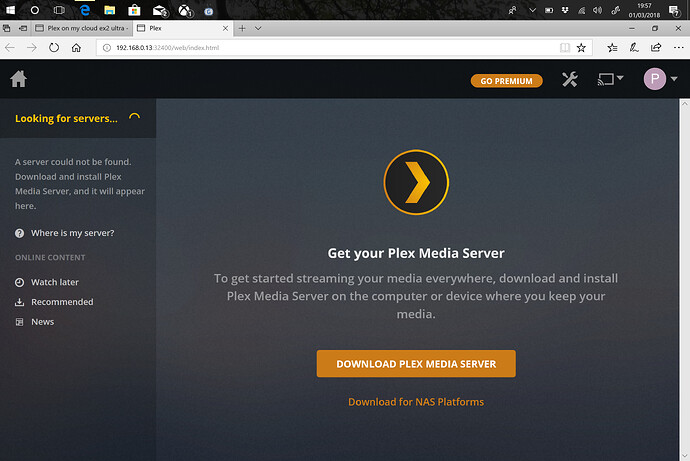The height and width of the screenshot is (461, 690).
Task: Click the News newspaper icon
Action: [19, 322]
